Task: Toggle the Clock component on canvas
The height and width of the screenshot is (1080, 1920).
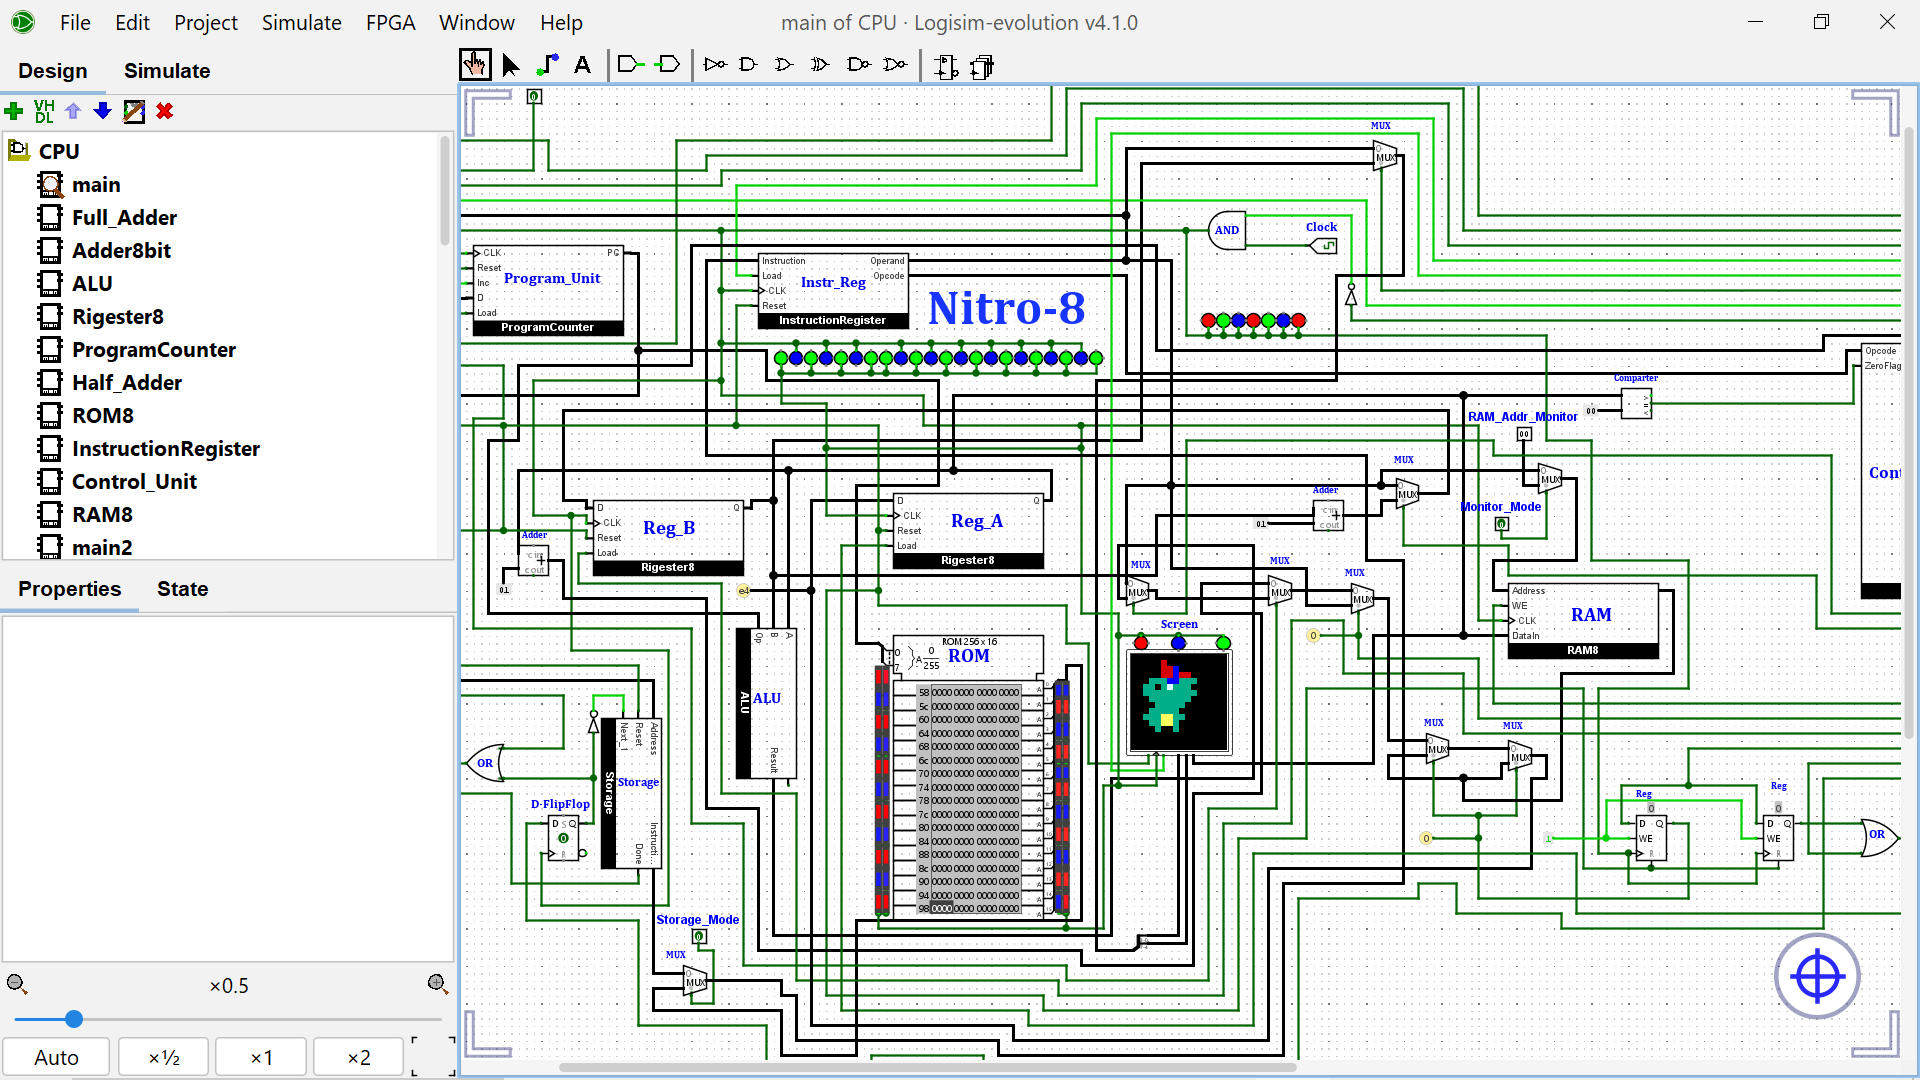Action: 1324,246
